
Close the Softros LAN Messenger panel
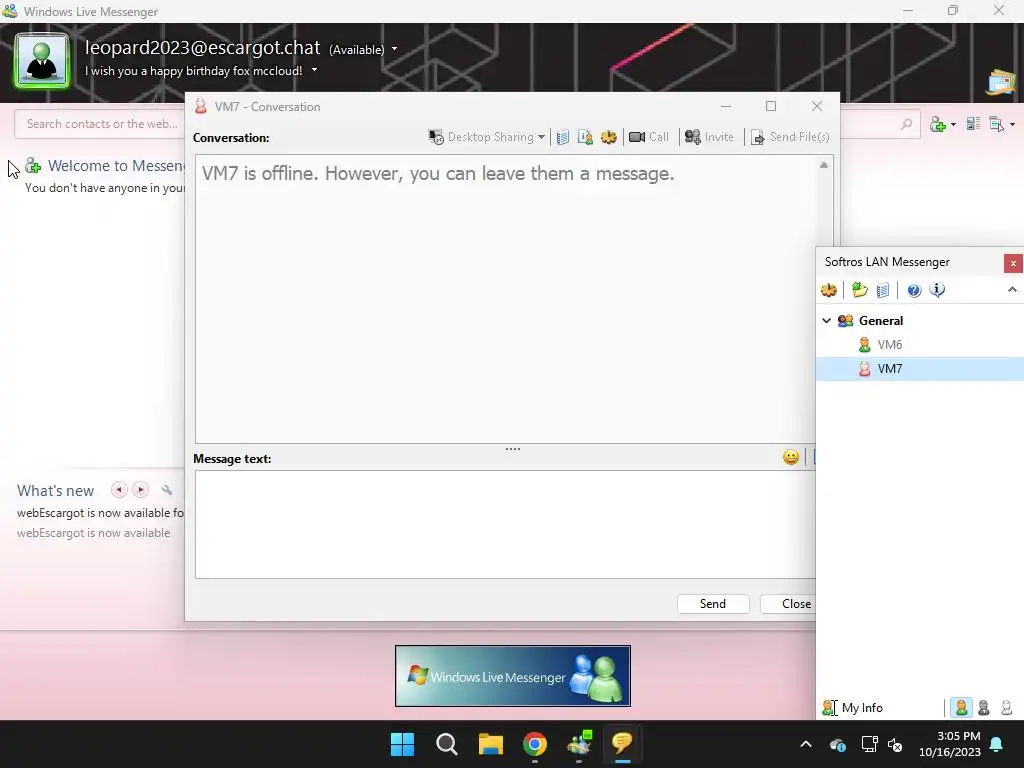tap(1013, 263)
